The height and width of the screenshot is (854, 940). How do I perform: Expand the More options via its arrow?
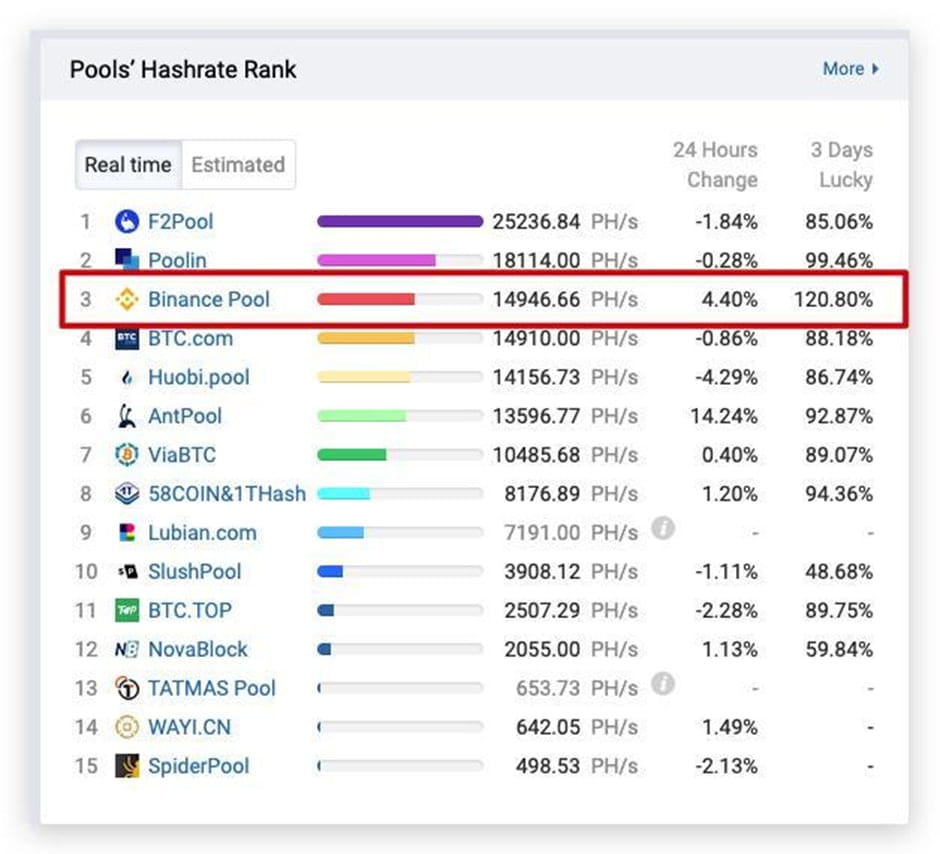(876, 69)
